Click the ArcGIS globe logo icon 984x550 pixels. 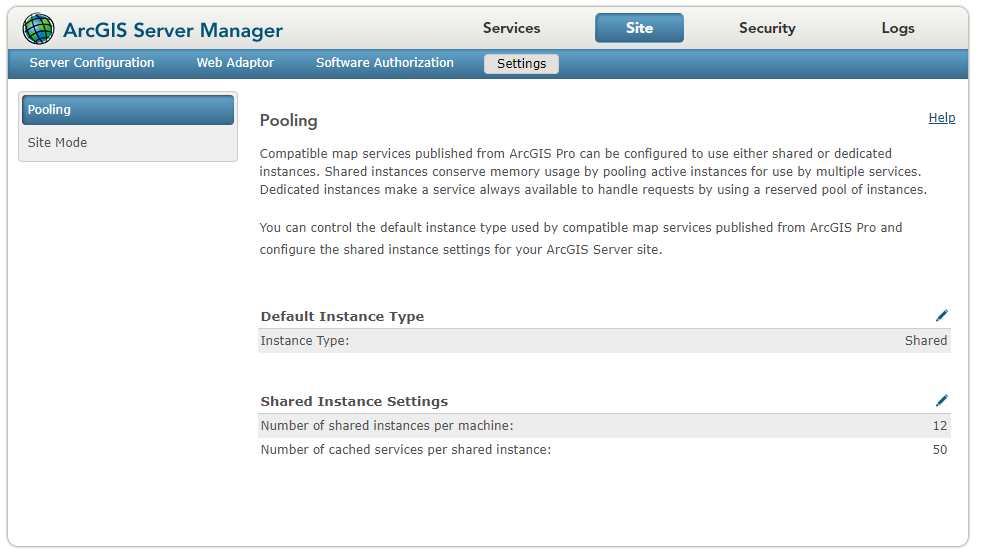39,29
